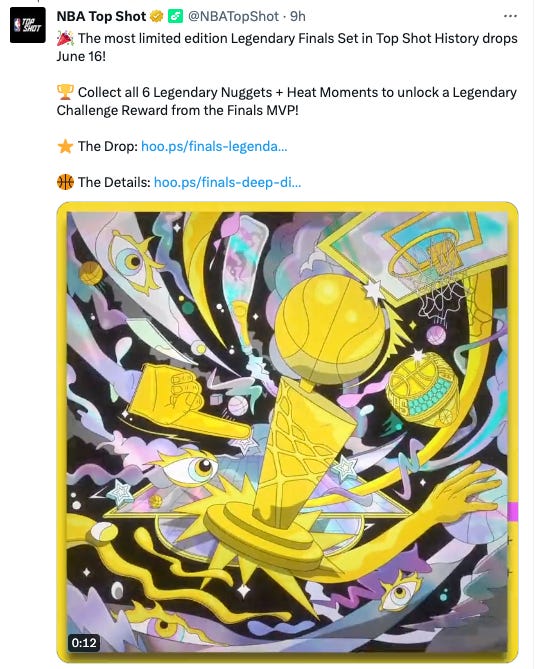Open the hoo.ps/finals-deep-di details link

tap(227, 182)
